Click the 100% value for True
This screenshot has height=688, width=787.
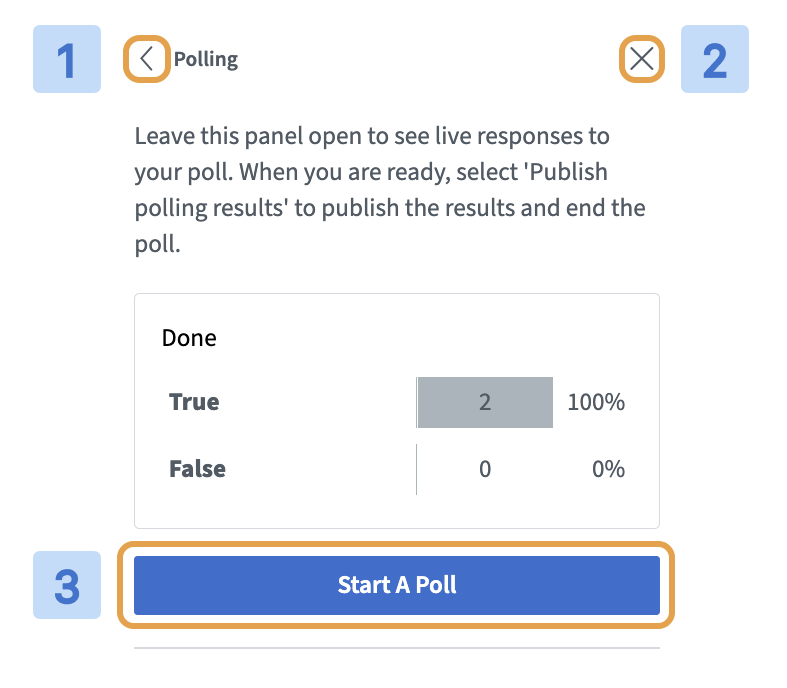click(596, 402)
